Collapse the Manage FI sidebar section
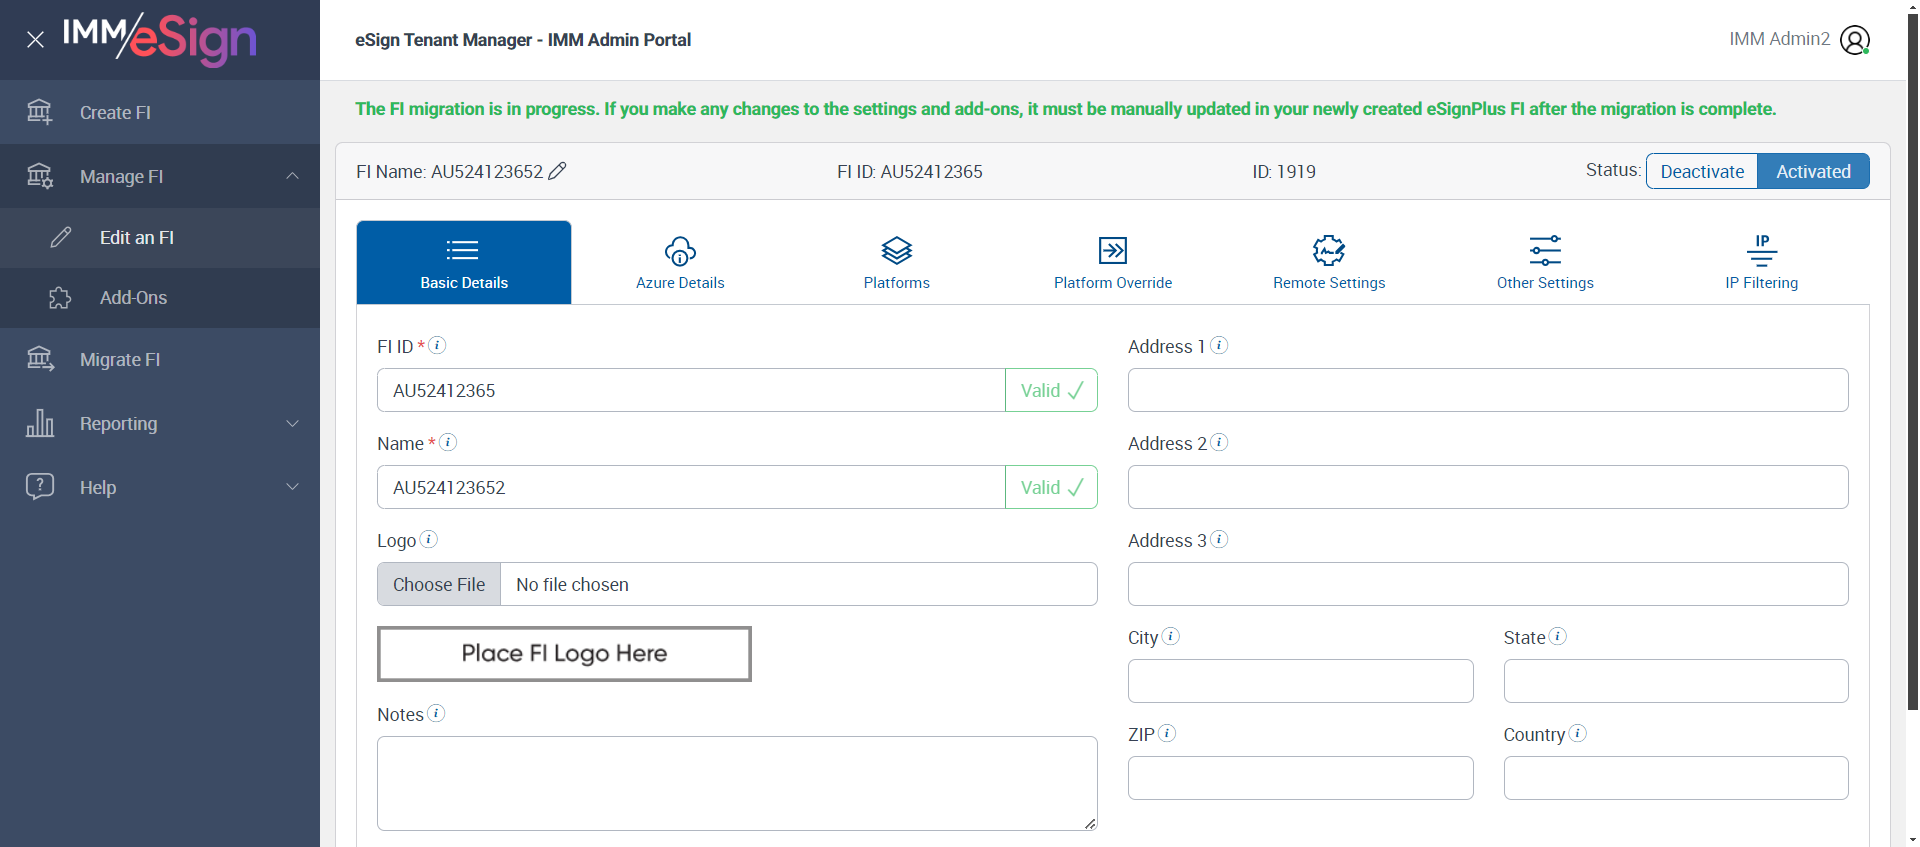This screenshot has width=1920, height=847. 292,176
